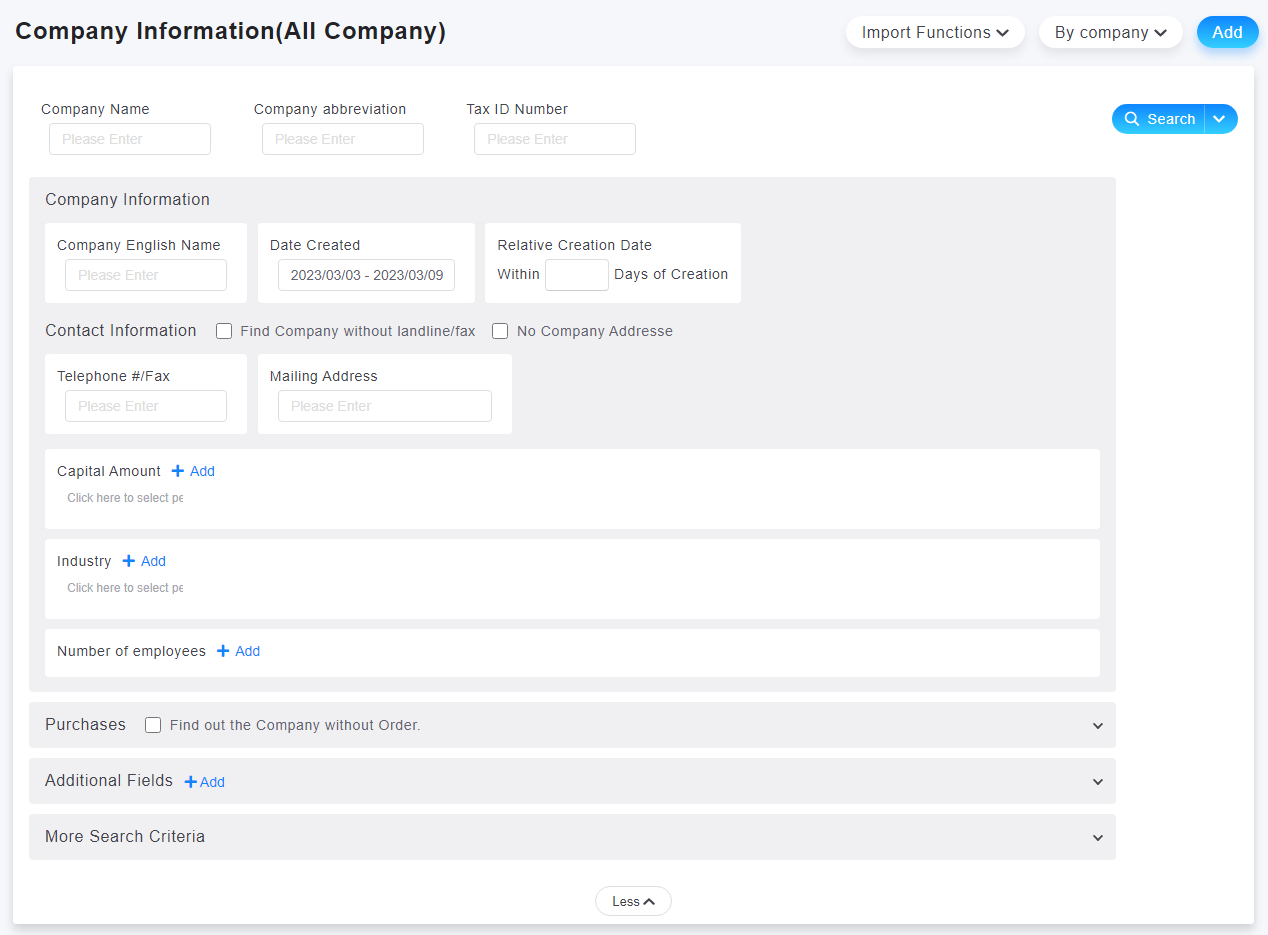Click the blue Add button at top

(1227, 32)
